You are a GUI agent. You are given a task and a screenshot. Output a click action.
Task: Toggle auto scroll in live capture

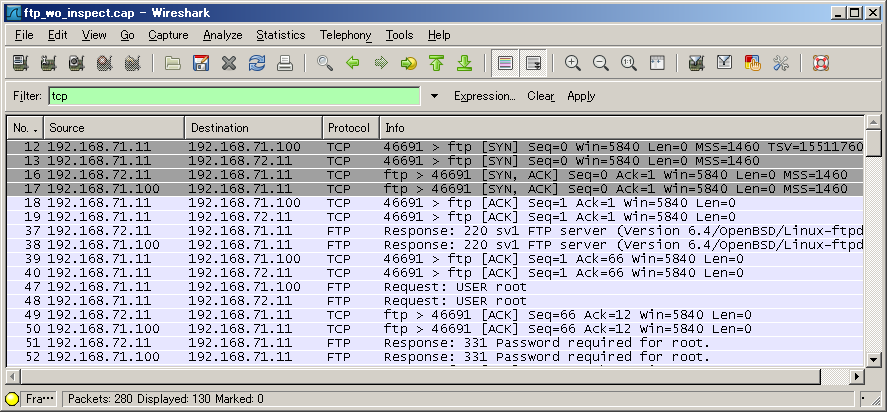(533, 63)
